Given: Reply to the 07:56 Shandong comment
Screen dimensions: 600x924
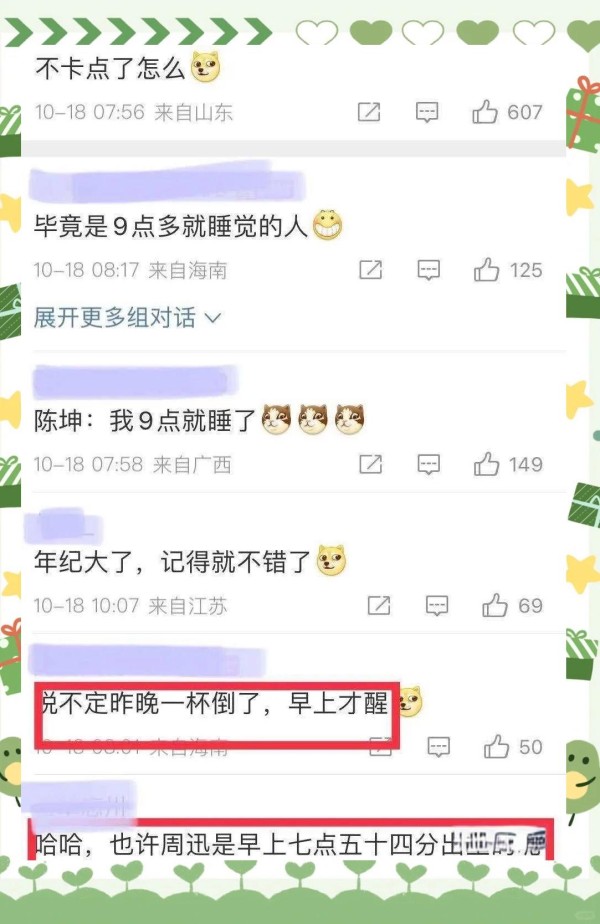Looking at the screenshot, I should 427,112.
